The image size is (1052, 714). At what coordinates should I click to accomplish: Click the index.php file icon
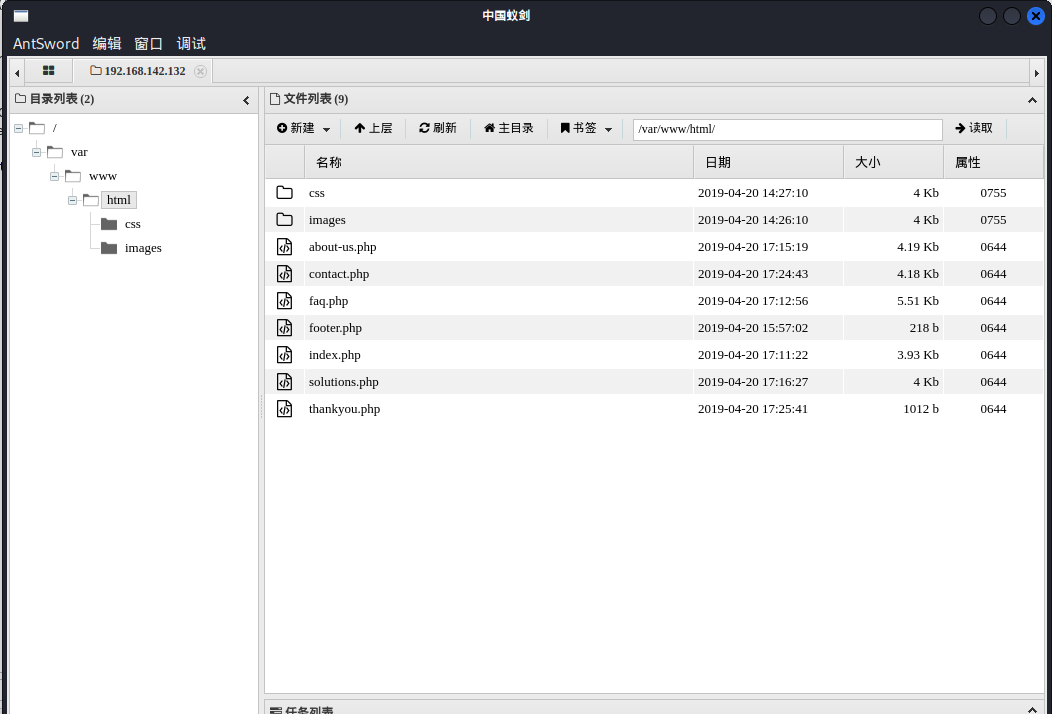point(284,354)
